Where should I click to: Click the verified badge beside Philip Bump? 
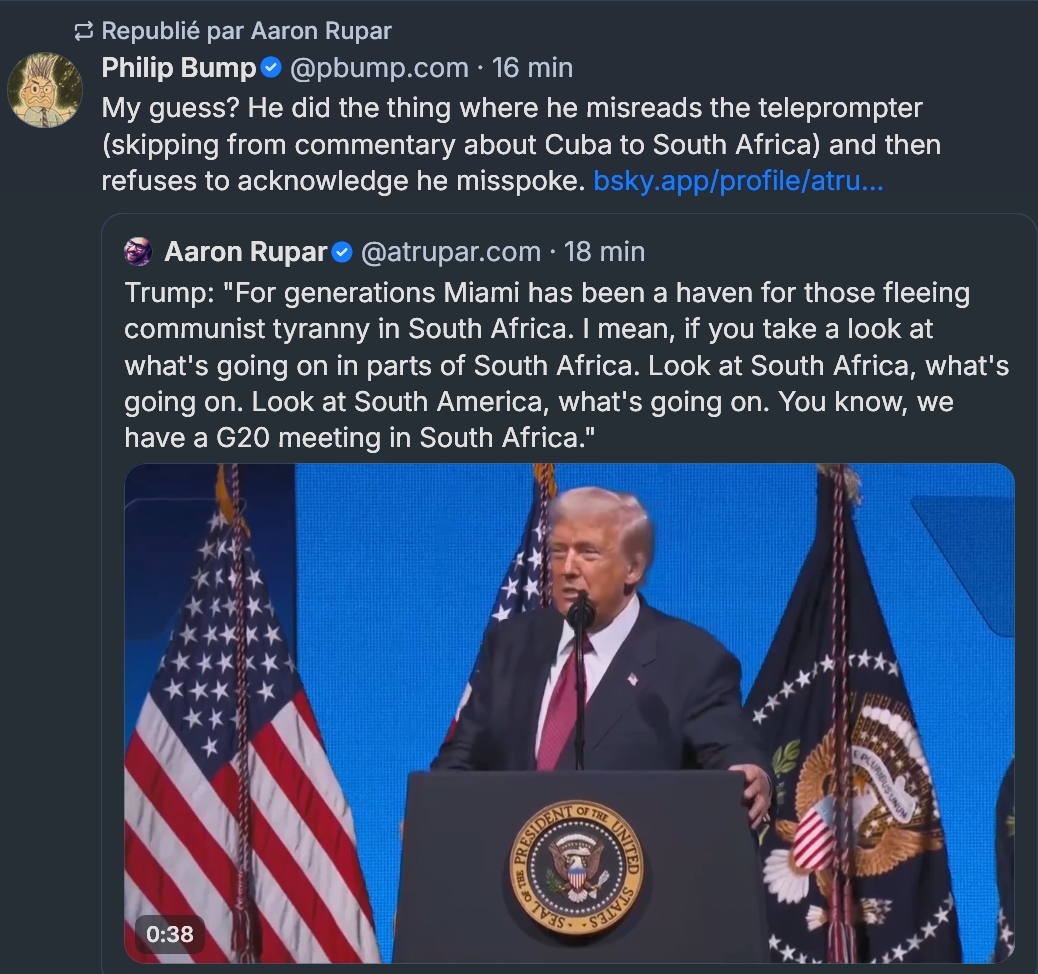(270, 68)
